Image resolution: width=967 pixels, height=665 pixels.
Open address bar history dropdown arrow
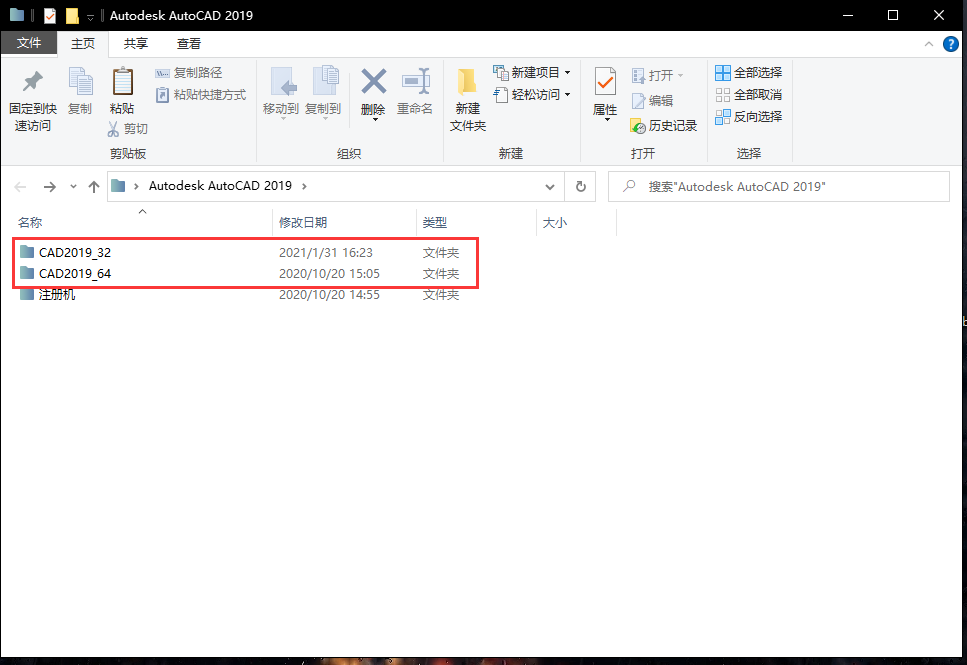550,186
